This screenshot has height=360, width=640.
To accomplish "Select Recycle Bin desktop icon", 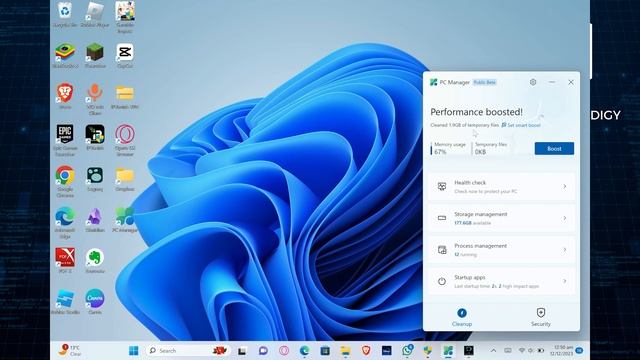I will pos(65,15).
